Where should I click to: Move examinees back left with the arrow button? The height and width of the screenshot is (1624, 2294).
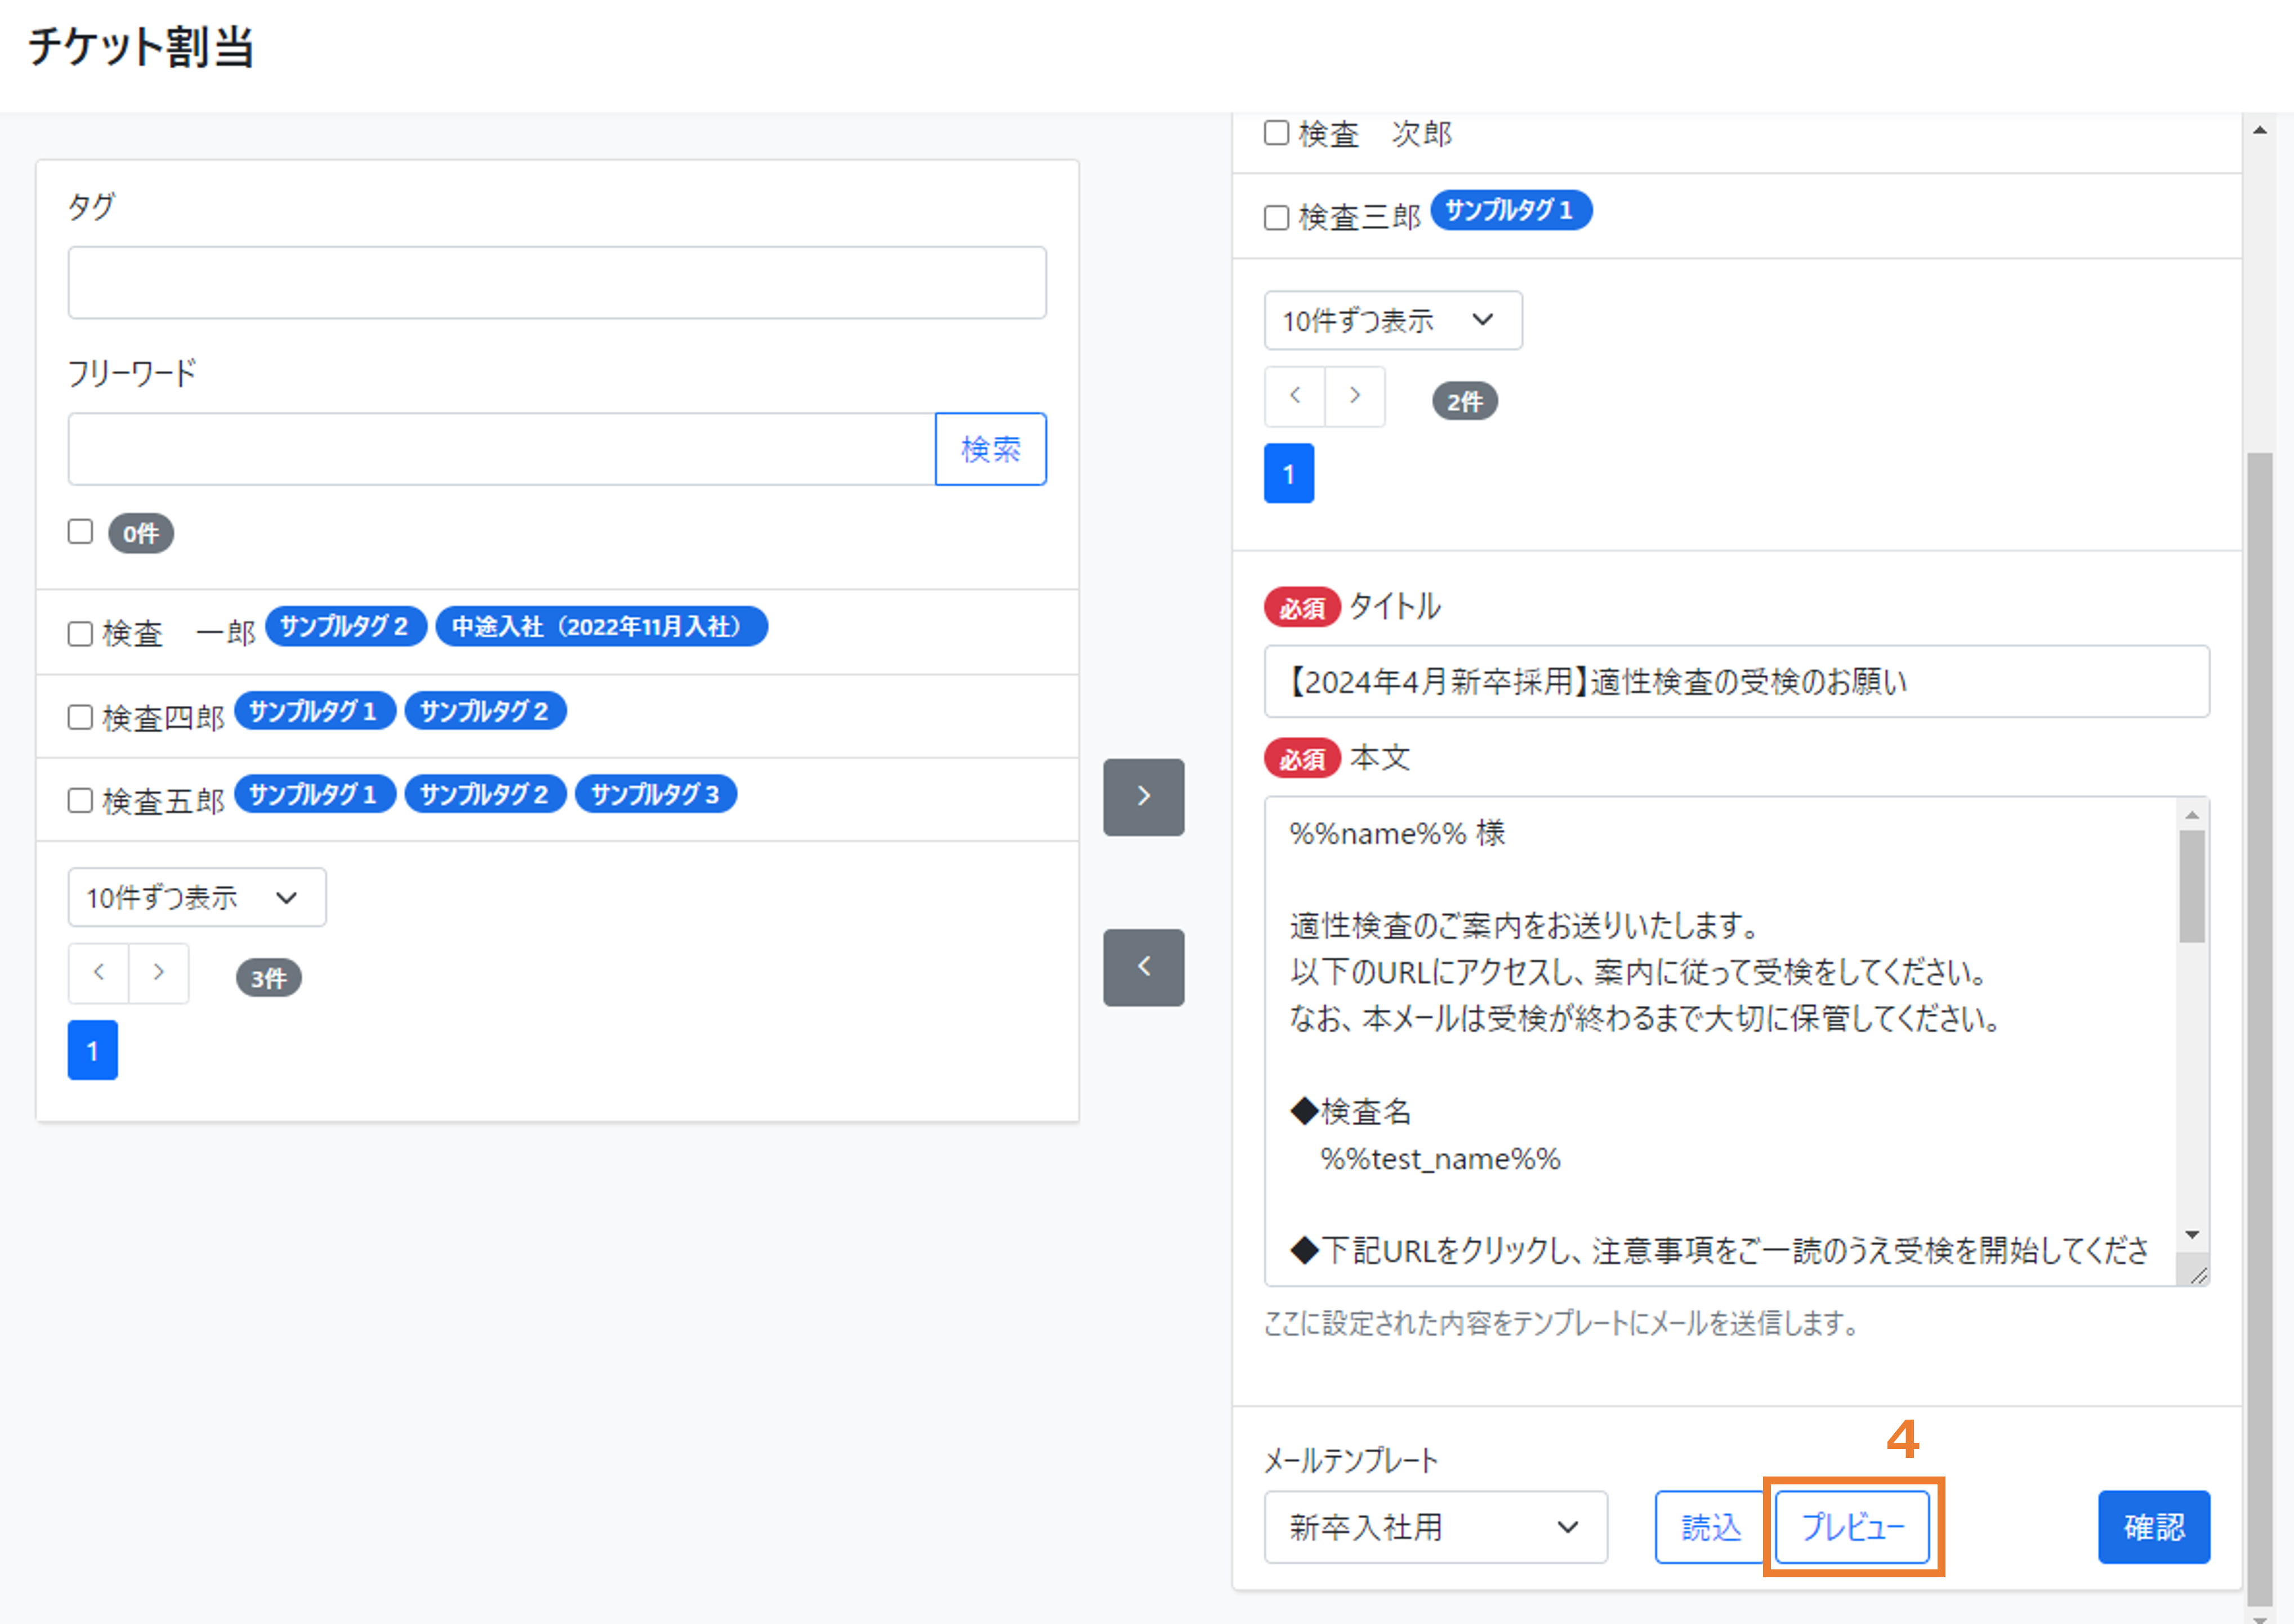(1143, 967)
